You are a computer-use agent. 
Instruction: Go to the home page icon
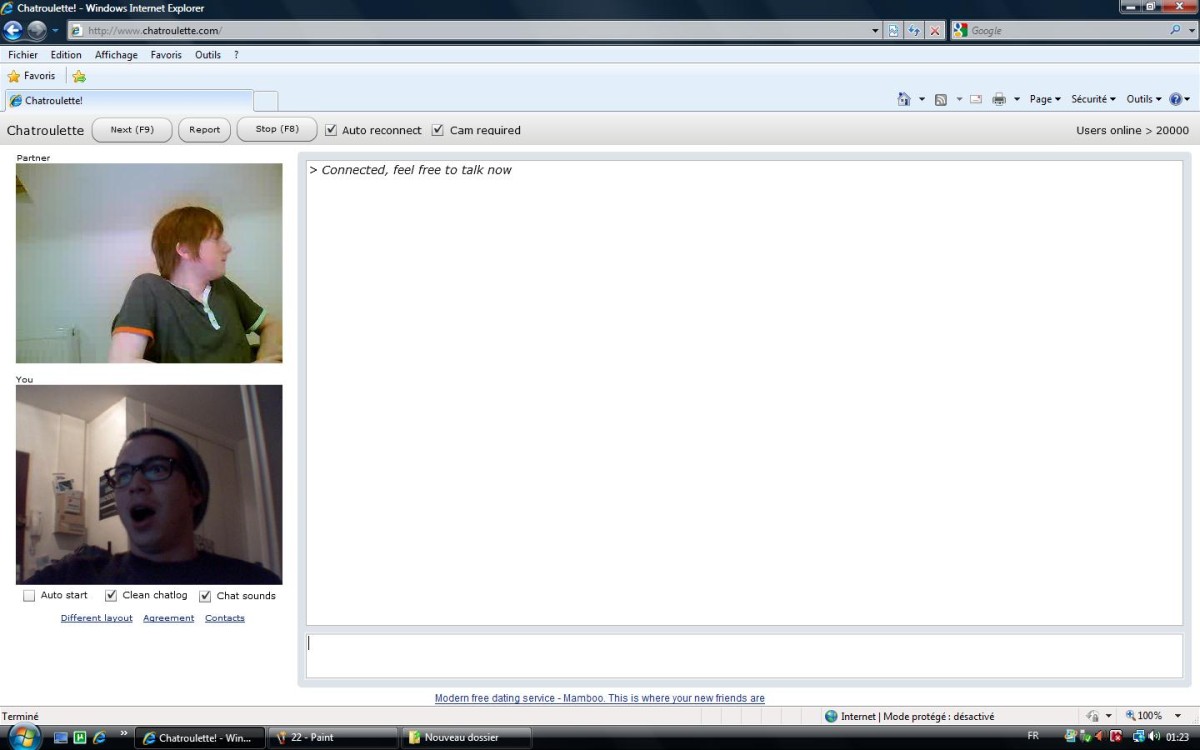click(x=904, y=99)
